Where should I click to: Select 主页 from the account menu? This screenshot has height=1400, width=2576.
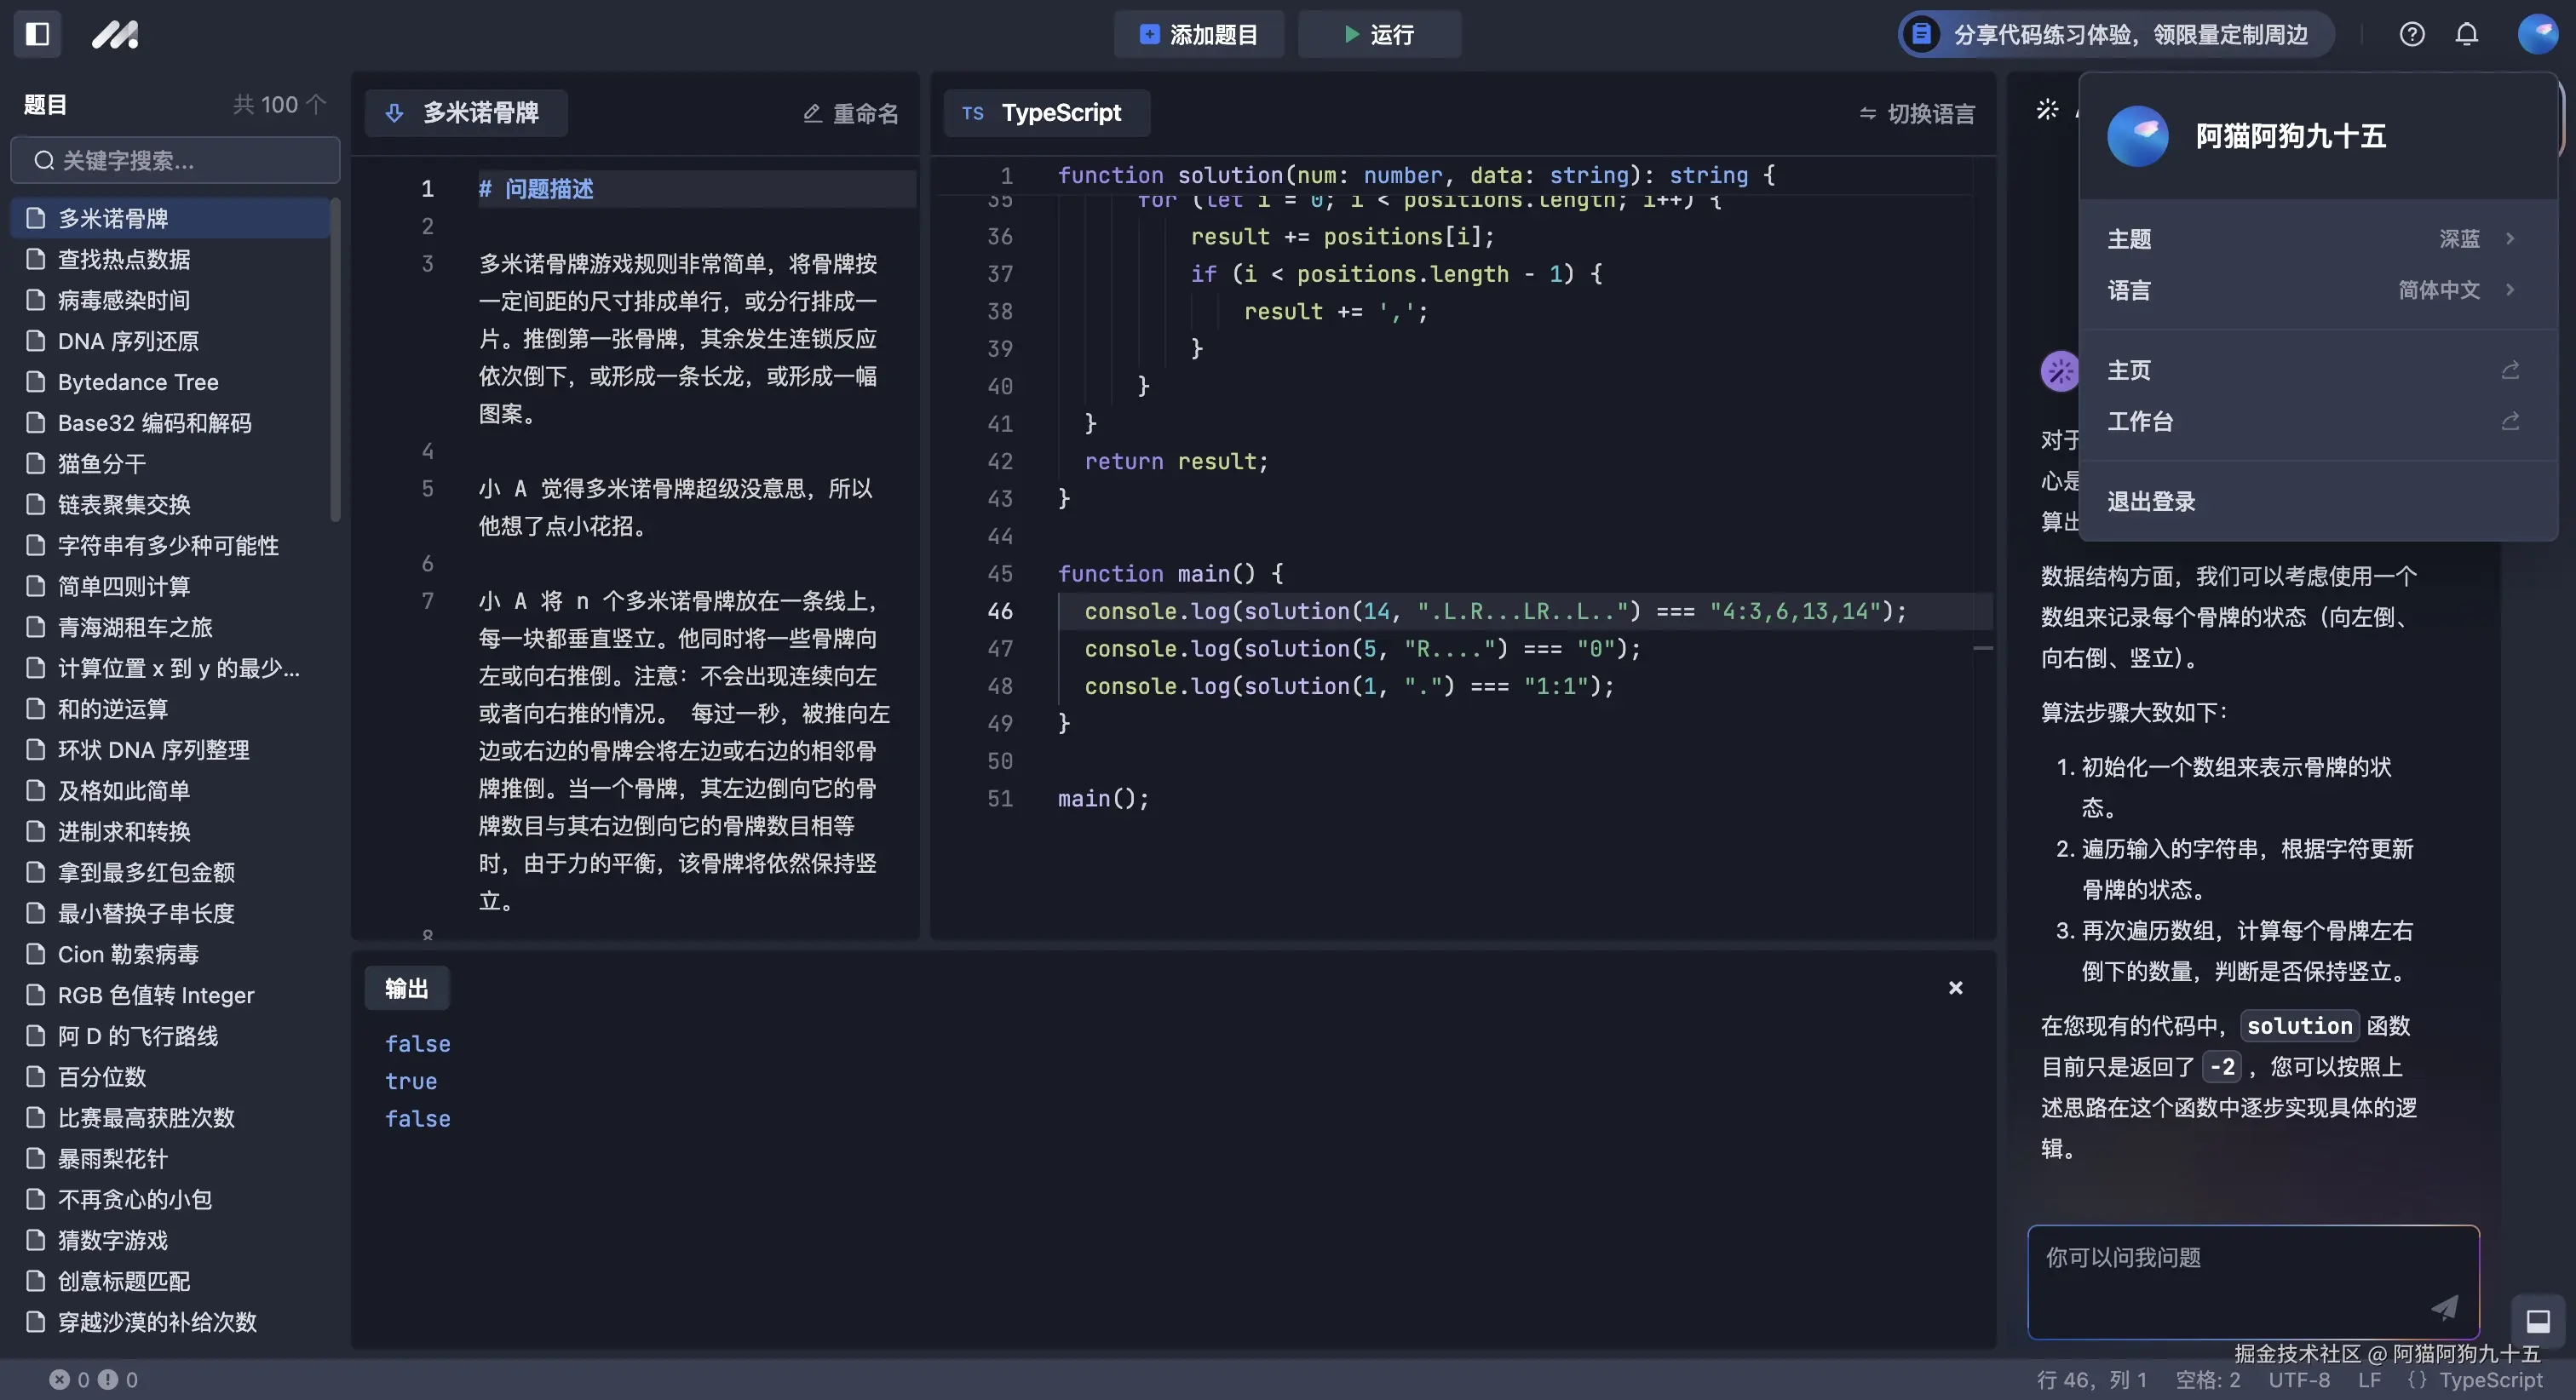2128,370
